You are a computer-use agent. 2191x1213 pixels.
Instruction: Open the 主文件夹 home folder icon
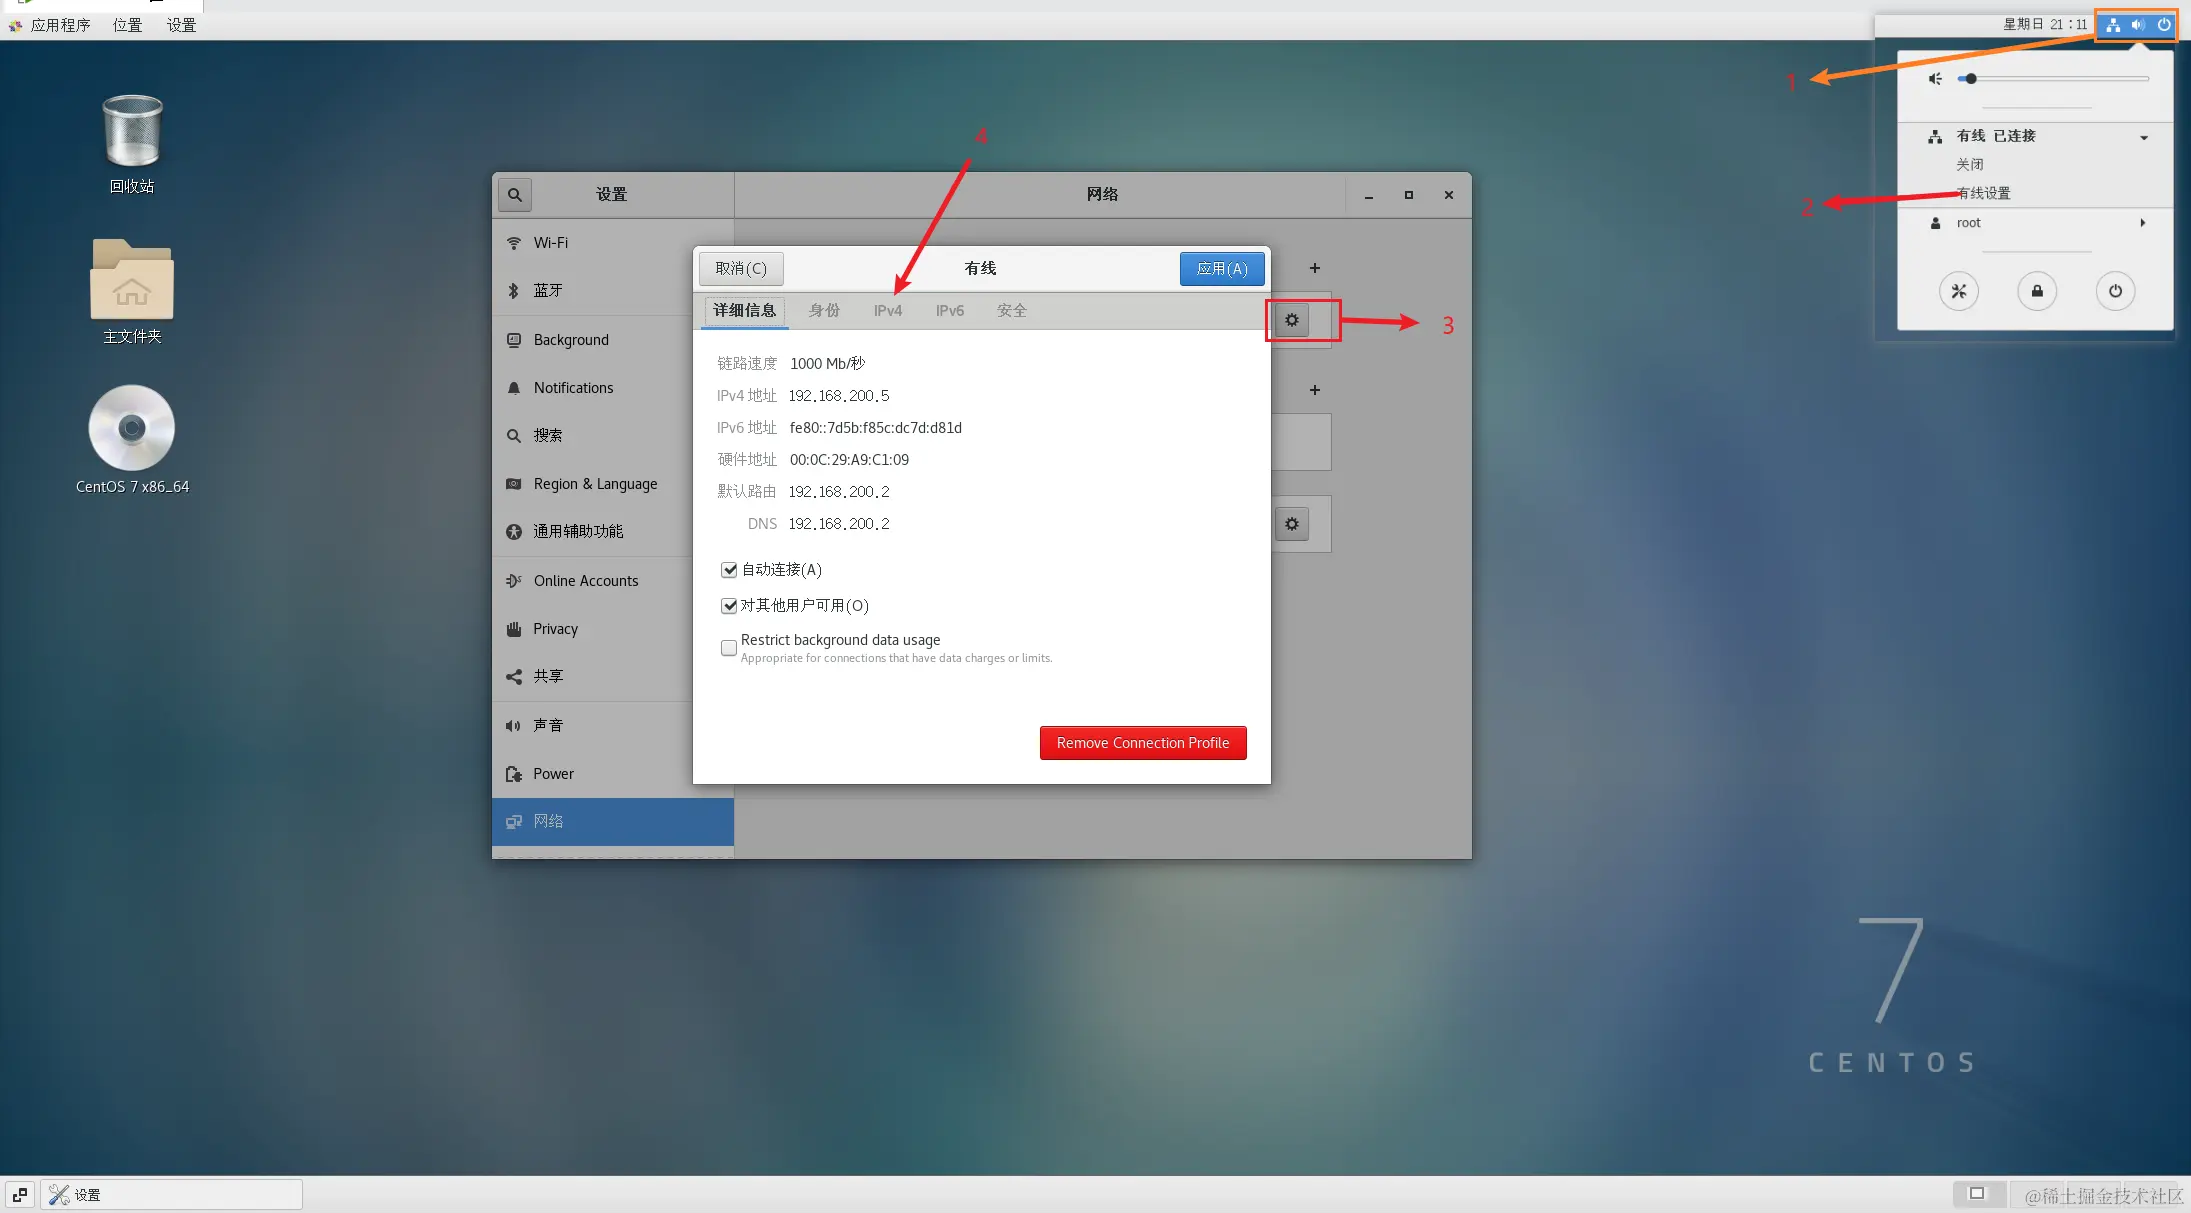[x=132, y=282]
